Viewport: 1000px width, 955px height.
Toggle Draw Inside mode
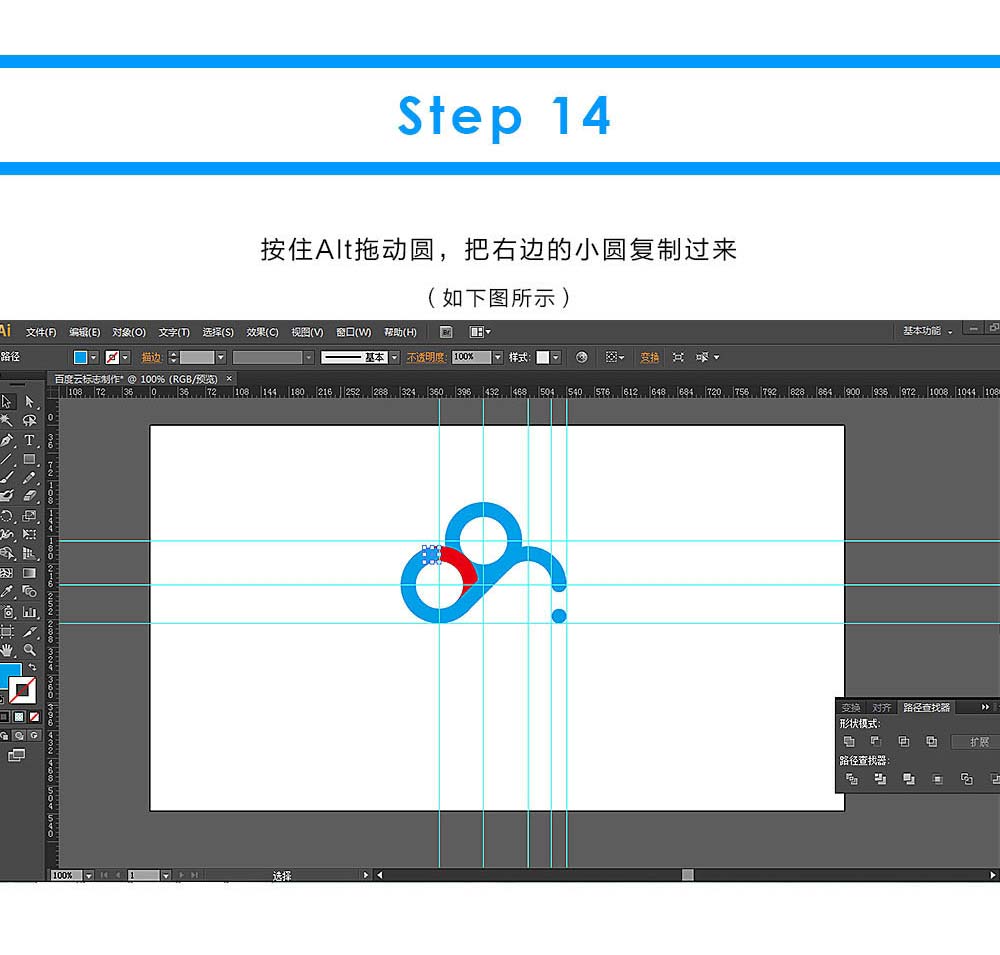pos(34,736)
